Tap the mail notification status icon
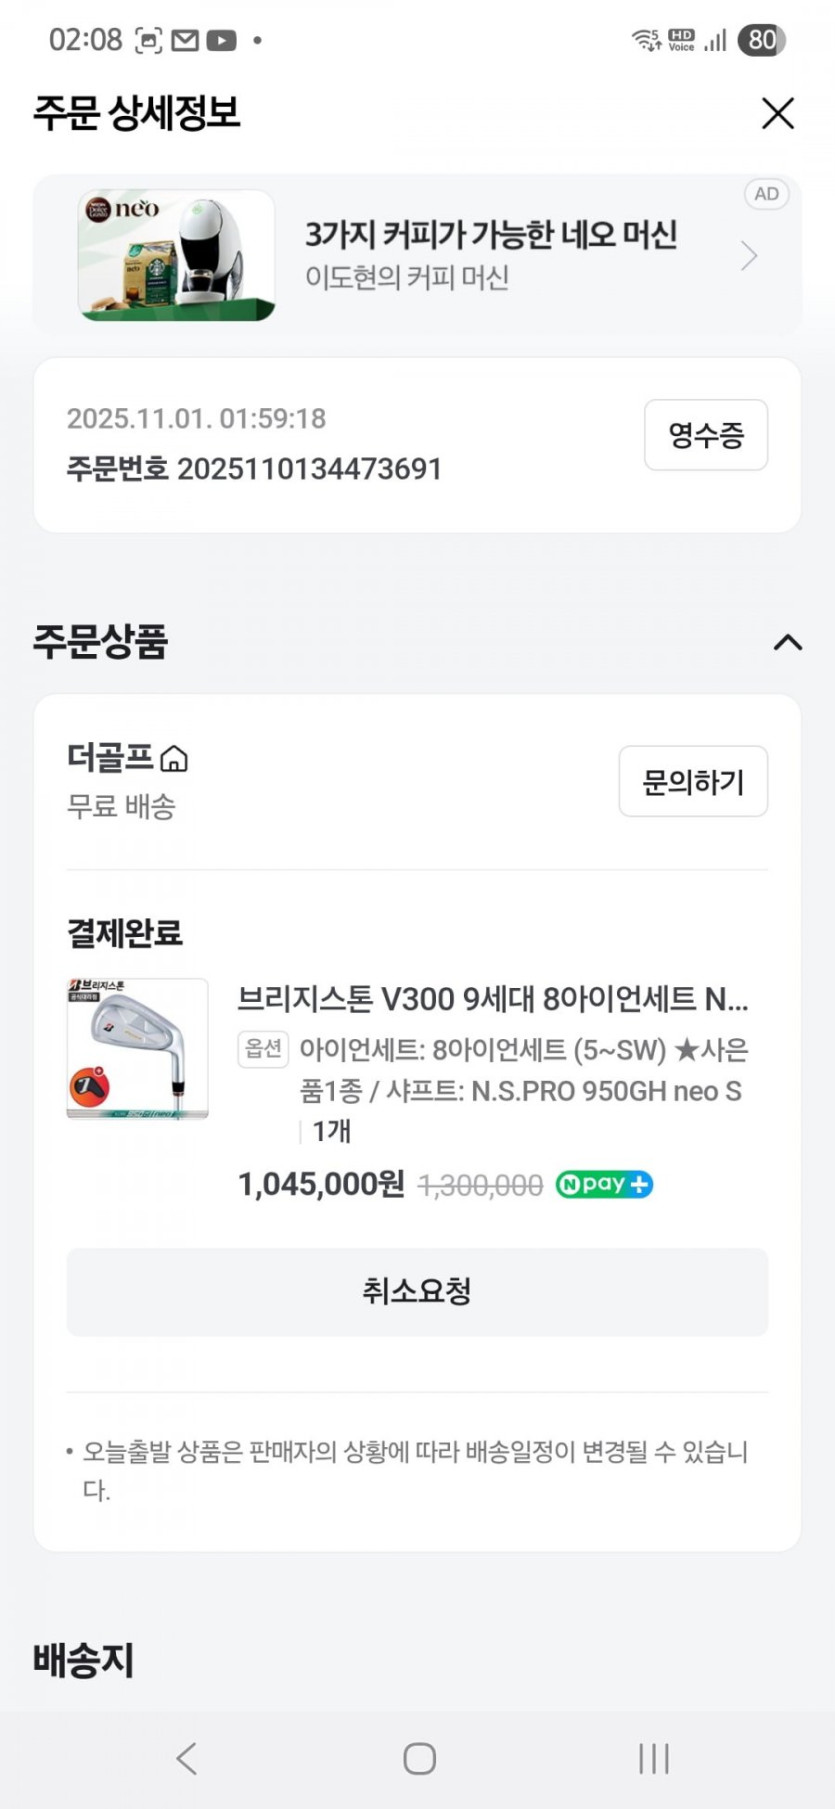Image resolution: width=835 pixels, height=1809 pixels. (x=185, y=41)
